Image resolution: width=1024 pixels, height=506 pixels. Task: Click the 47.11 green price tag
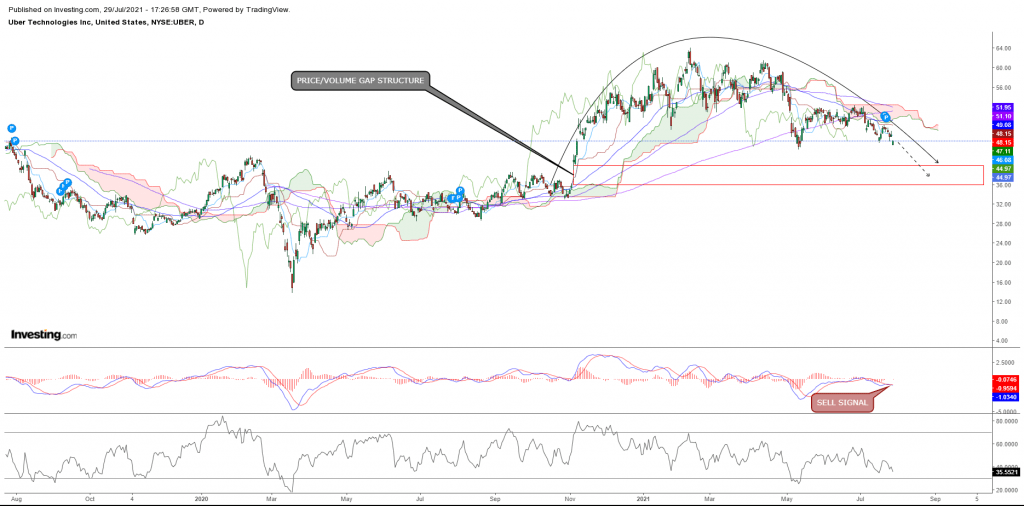[x=1001, y=150]
